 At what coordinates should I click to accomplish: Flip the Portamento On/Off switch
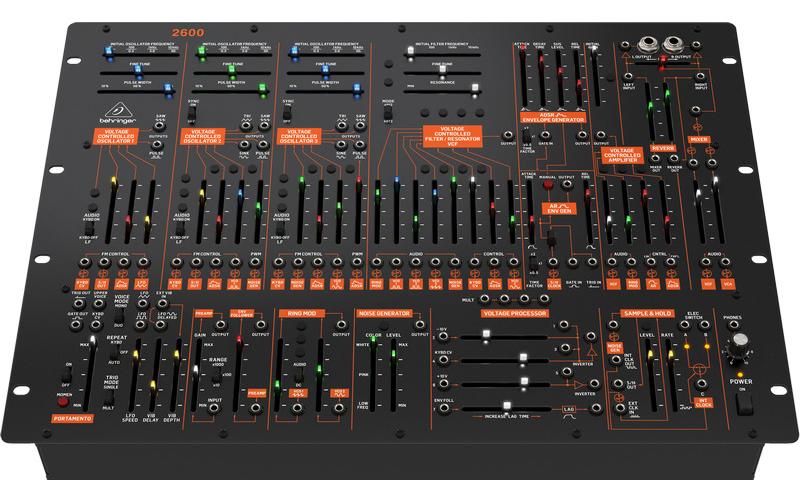click(x=66, y=374)
